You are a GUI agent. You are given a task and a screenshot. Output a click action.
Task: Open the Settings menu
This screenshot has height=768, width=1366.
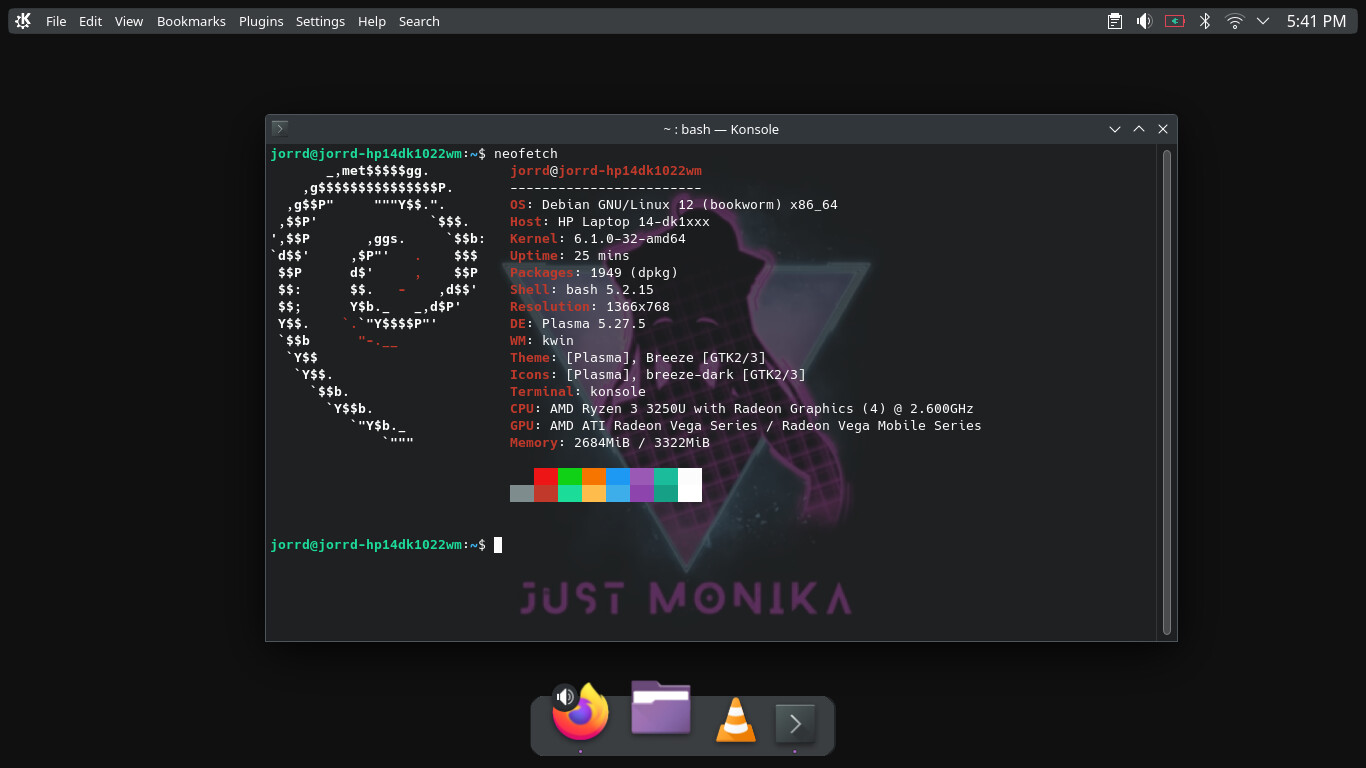point(320,21)
